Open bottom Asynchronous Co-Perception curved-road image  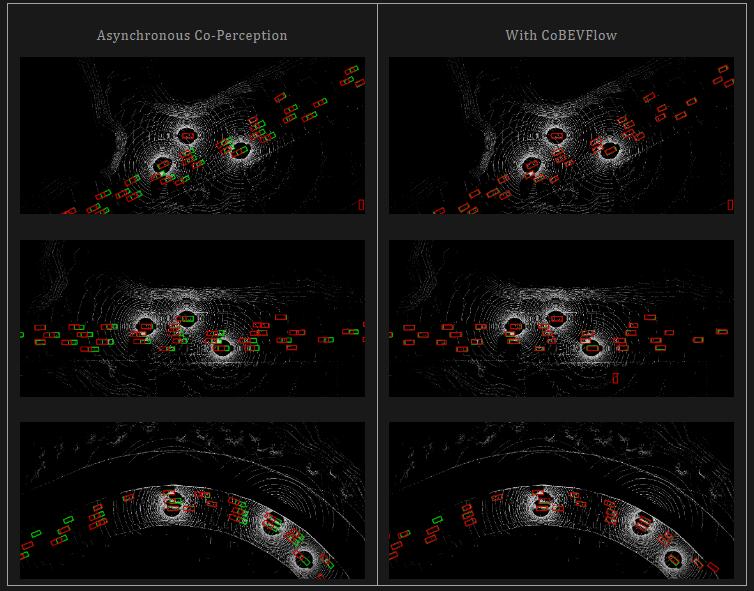point(192,501)
